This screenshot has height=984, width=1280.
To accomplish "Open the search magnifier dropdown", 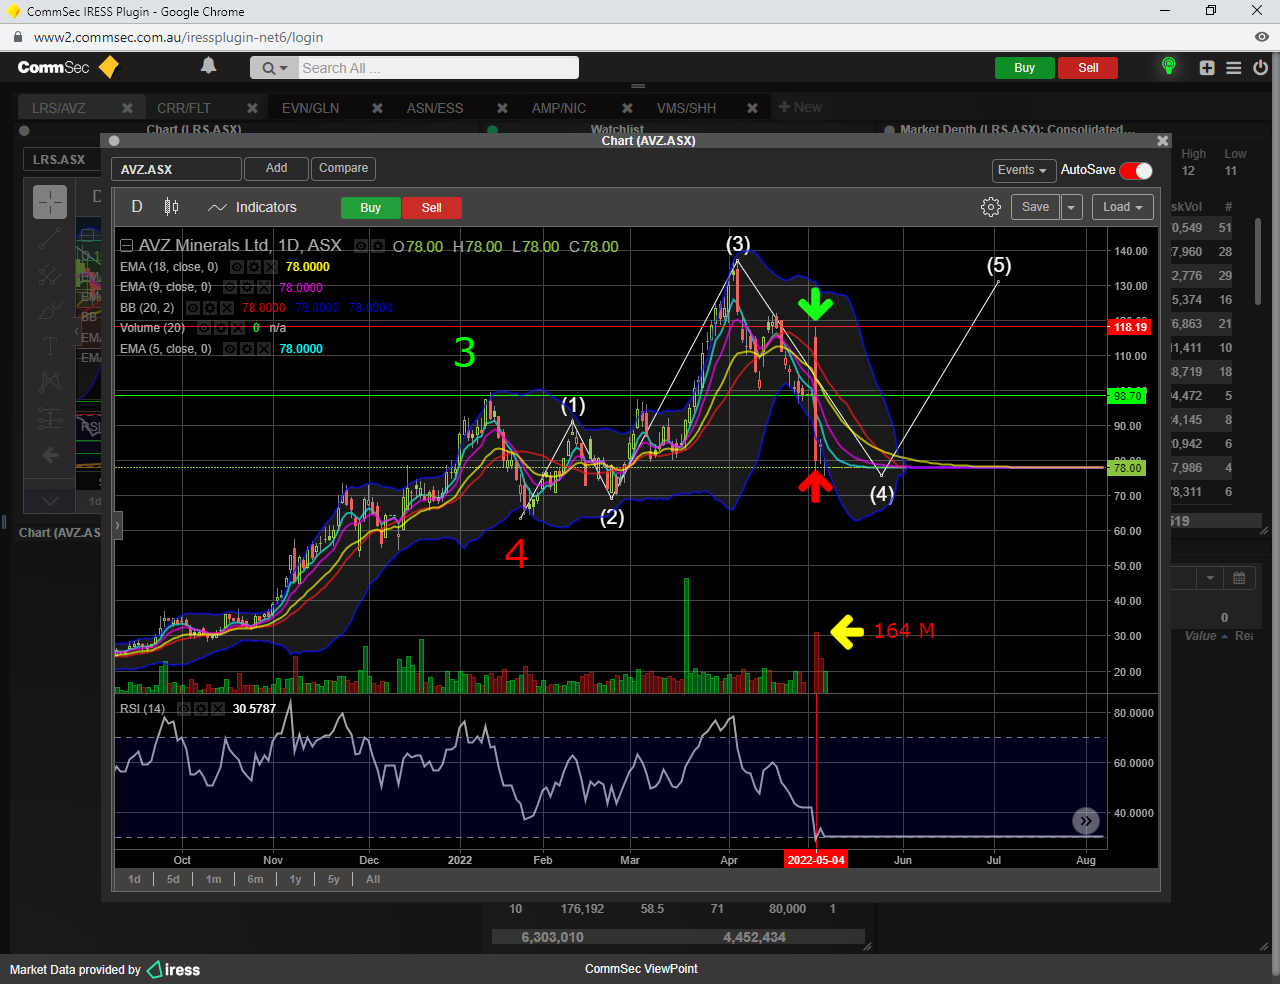I will click(274, 68).
